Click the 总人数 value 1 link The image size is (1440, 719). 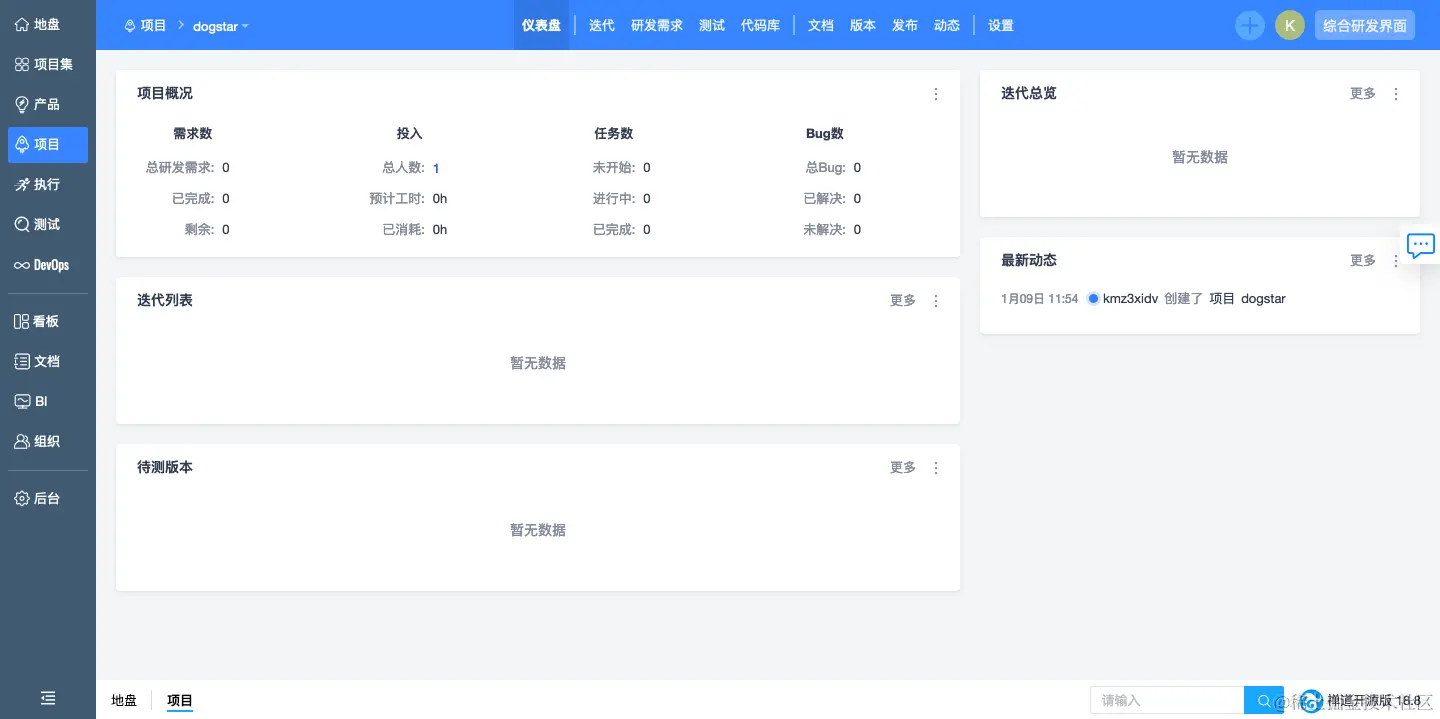click(436, 169)
